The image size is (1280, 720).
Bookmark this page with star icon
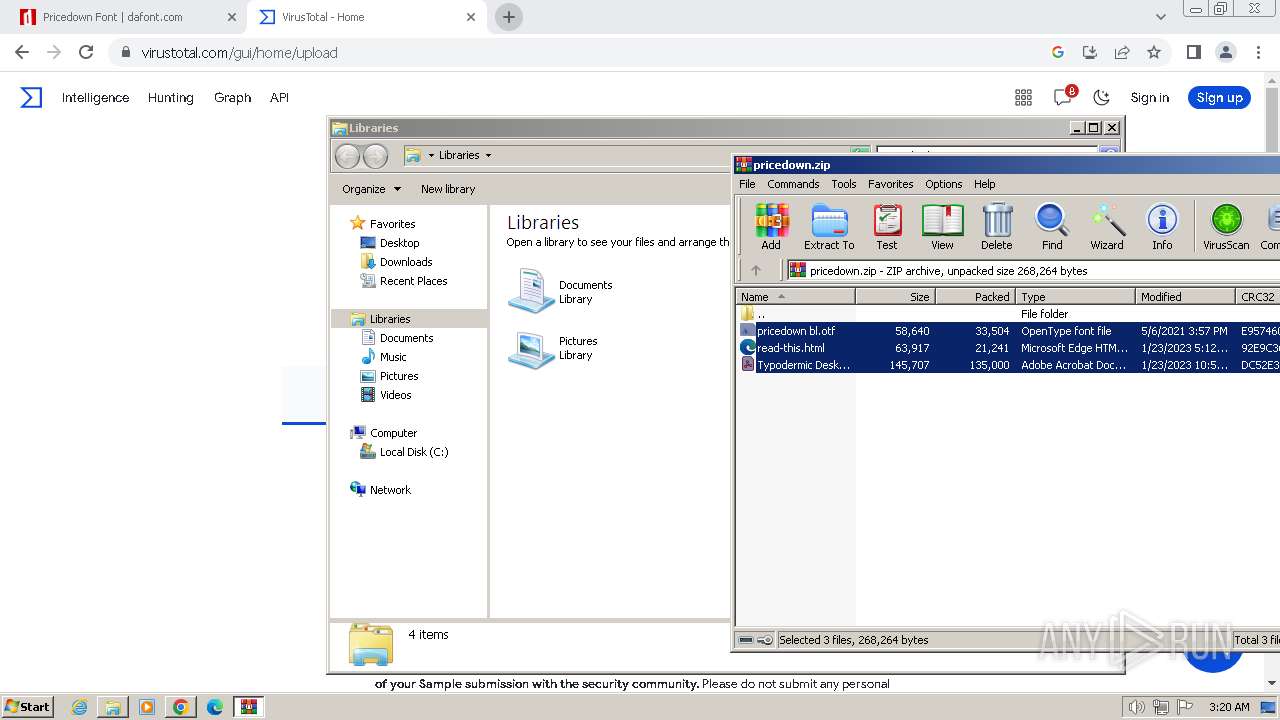pyautogui.click(x=1154, y=52)
